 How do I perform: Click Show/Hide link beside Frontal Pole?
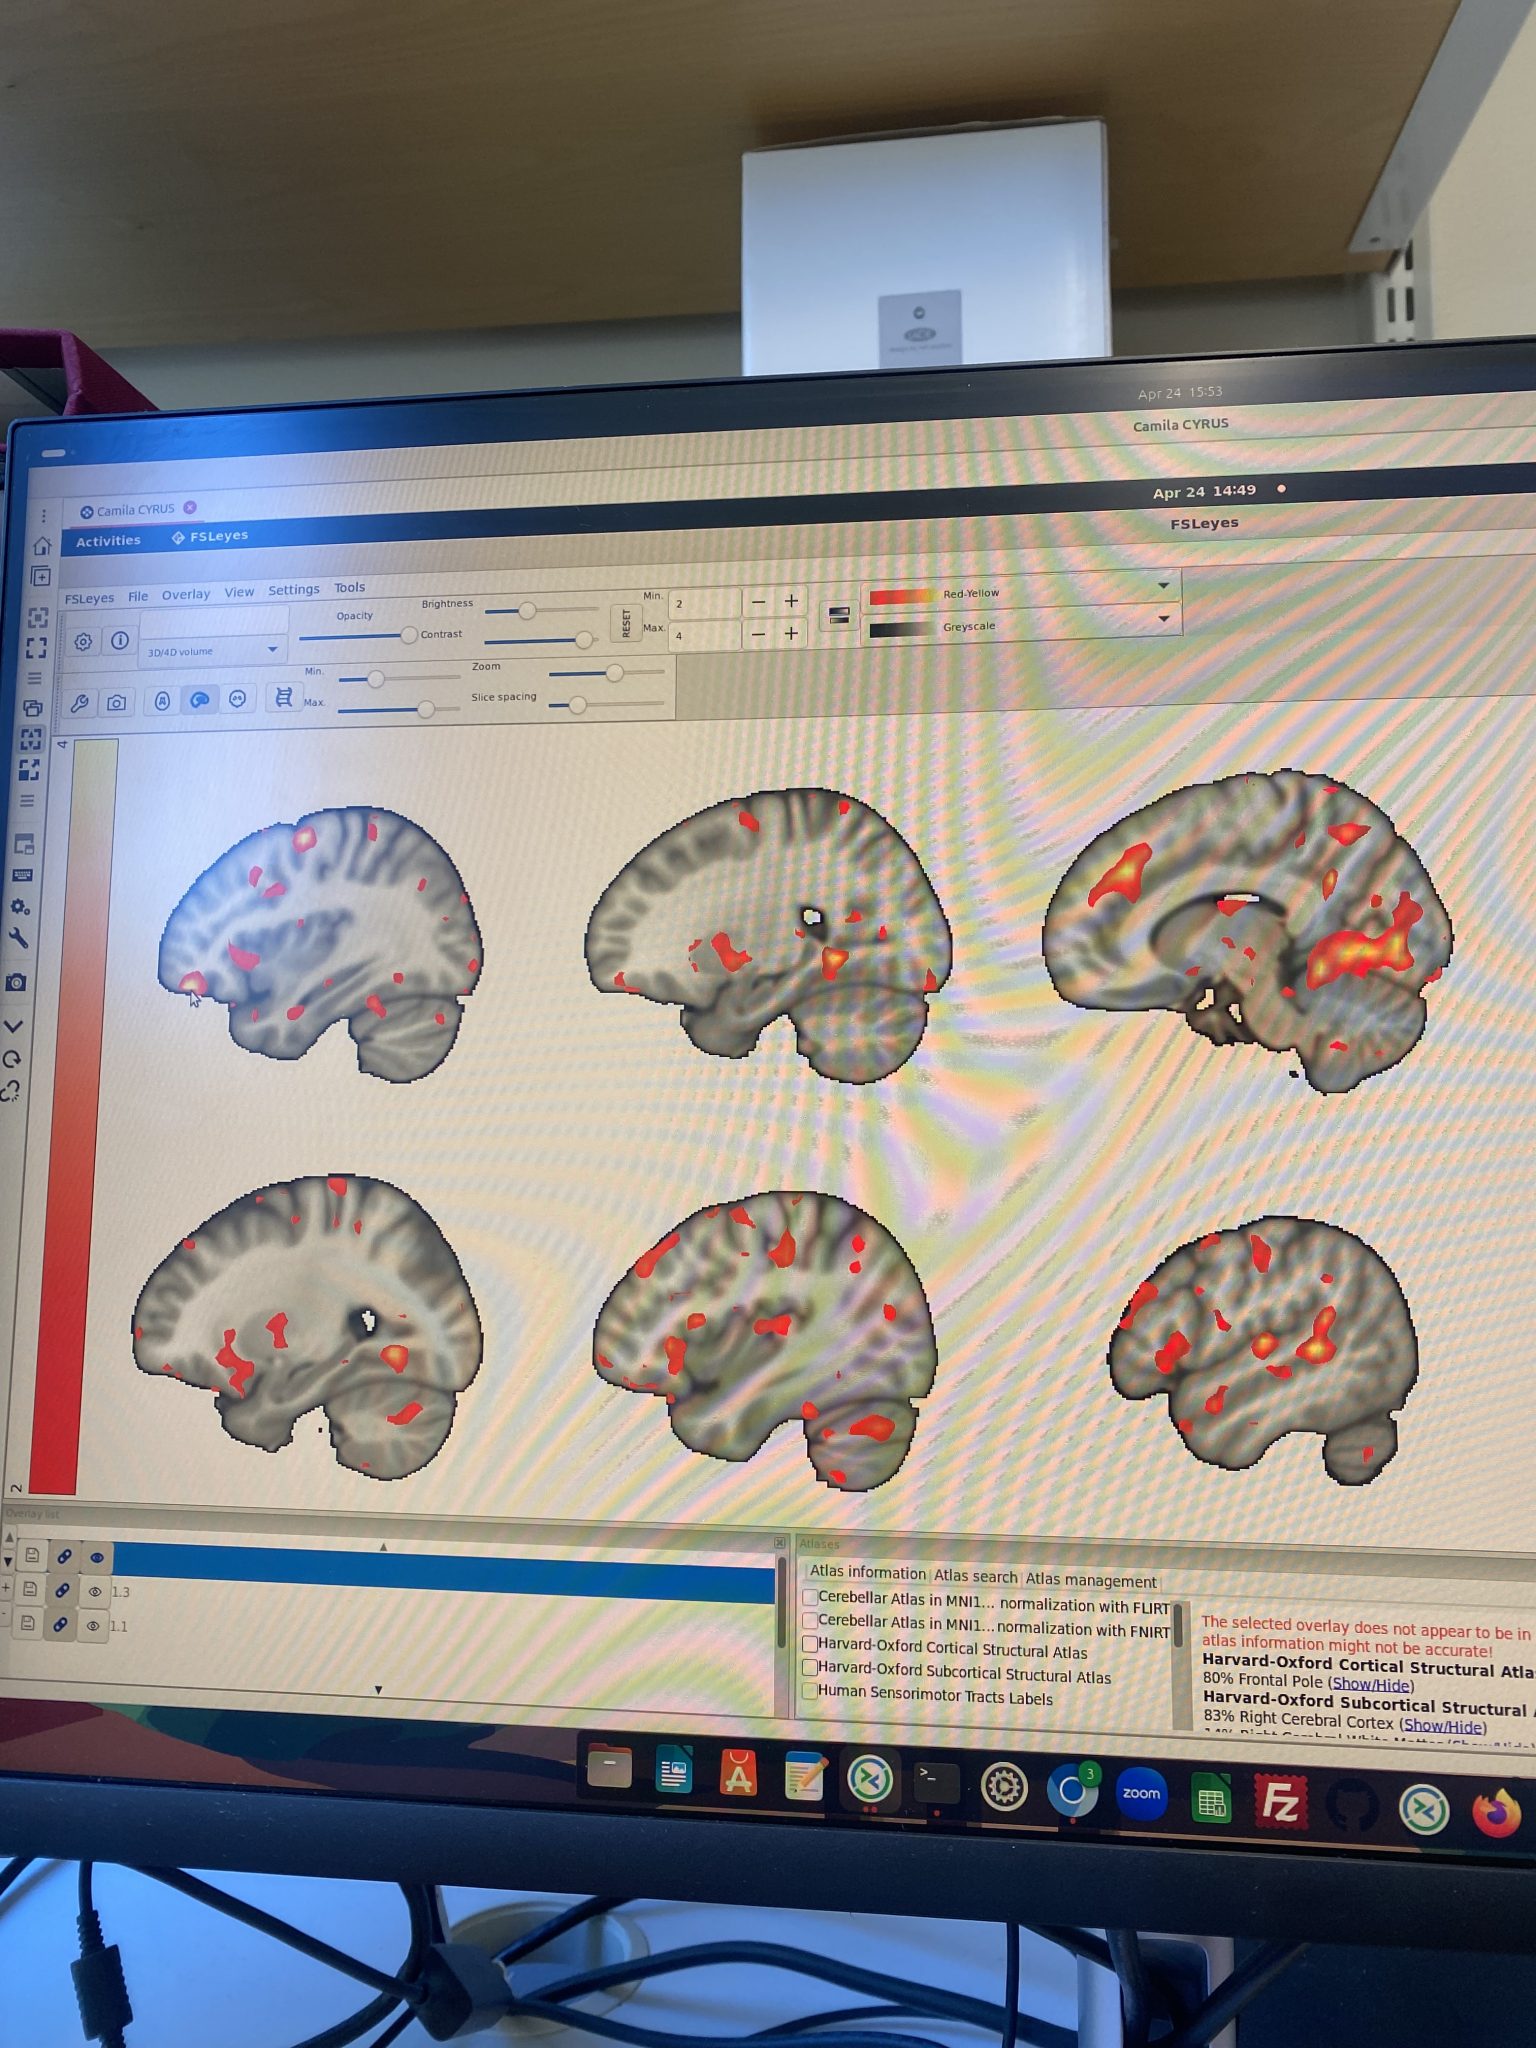tap(1371, 1685)
